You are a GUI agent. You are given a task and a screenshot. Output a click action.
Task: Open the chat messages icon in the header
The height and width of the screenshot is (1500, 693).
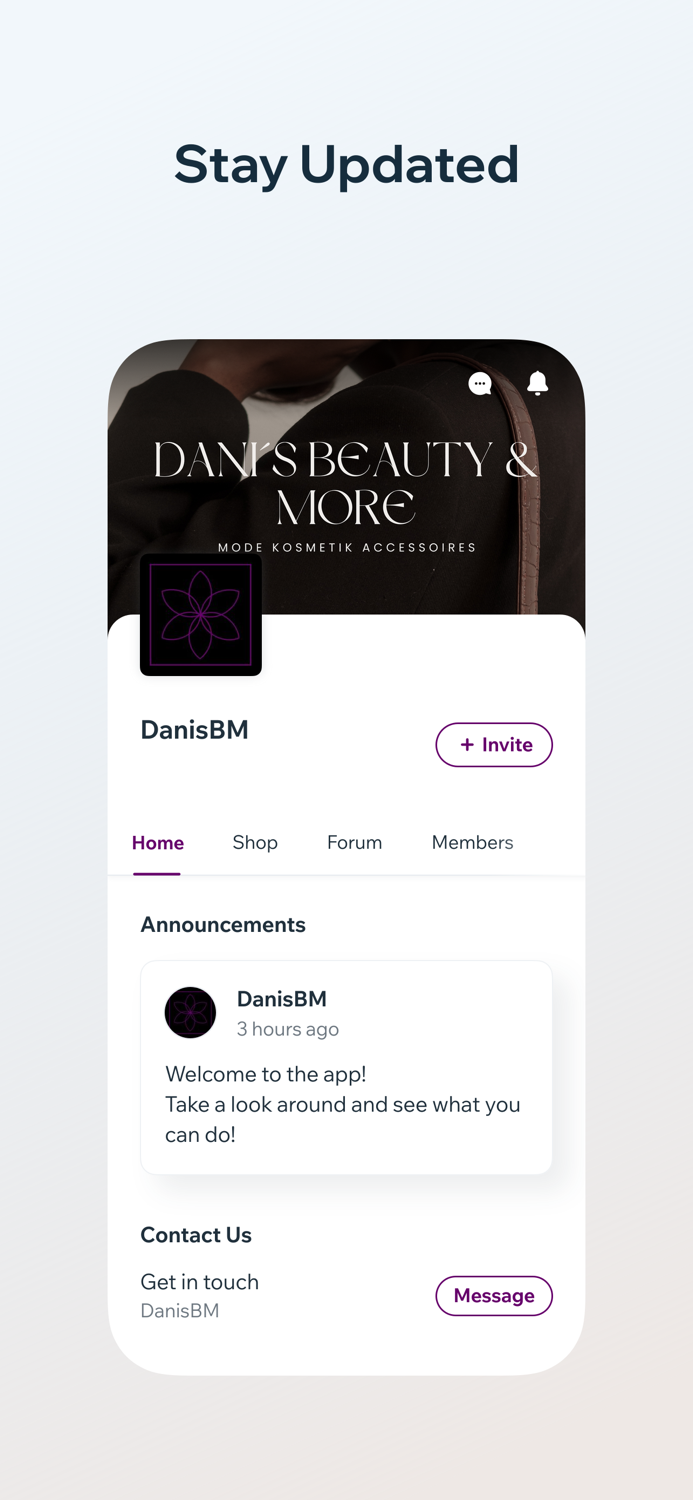481,384
